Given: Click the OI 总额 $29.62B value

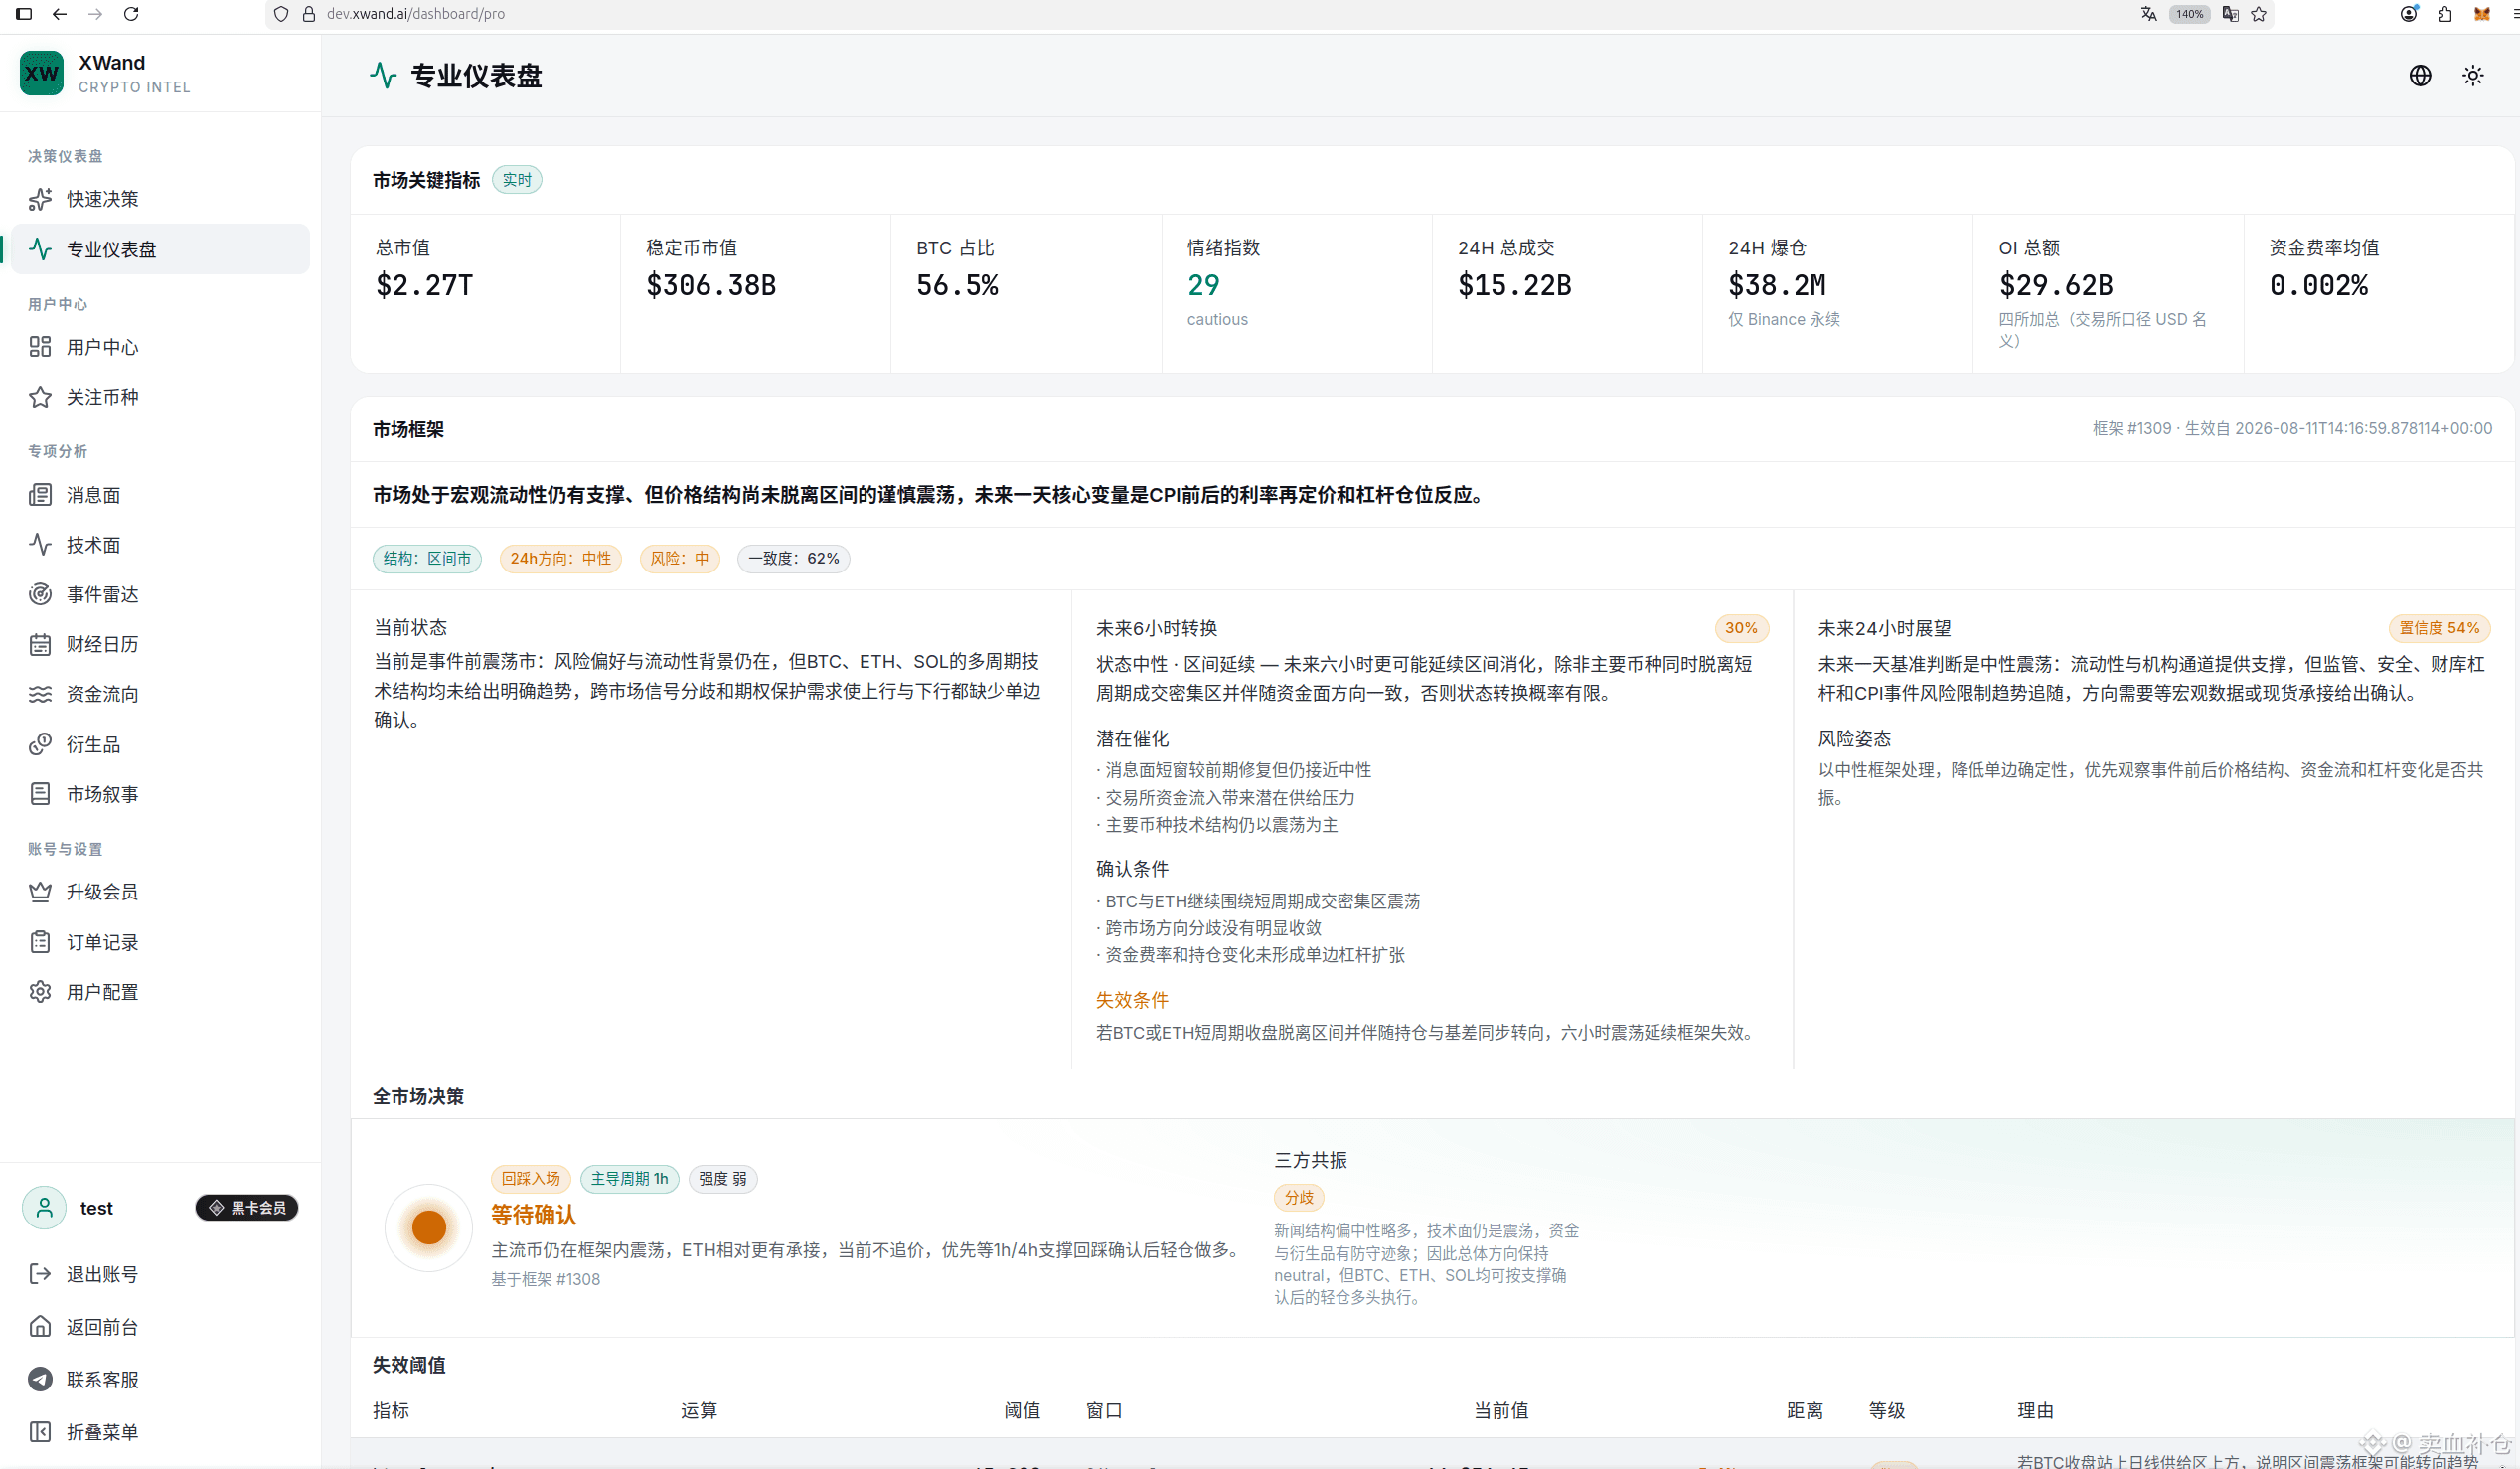Looking at the screenshot, I should [2055, 286].
